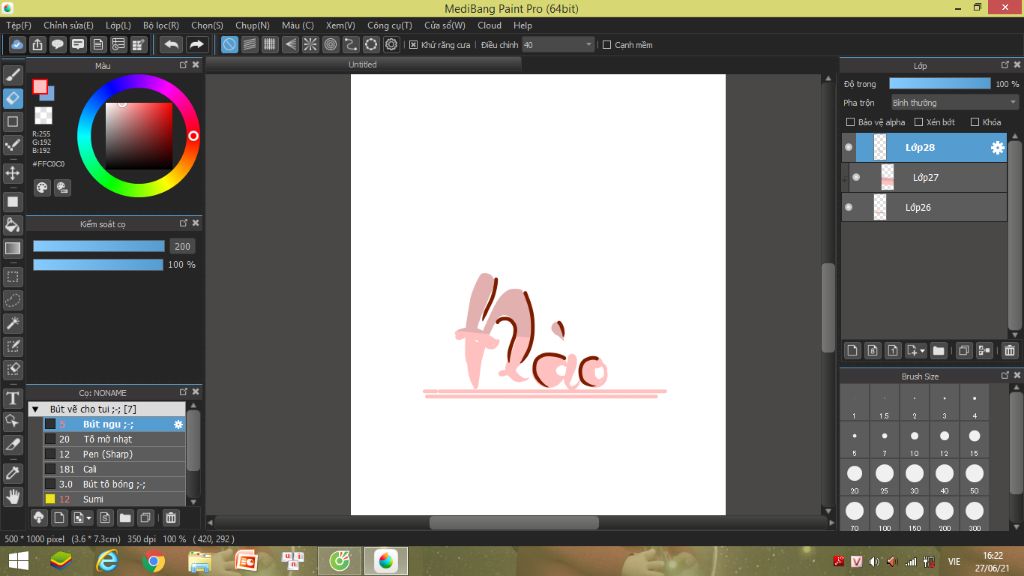This screenshot has height=576, width=1024.
Task: Select the Eraser tool
Action: tap(12, 99)
